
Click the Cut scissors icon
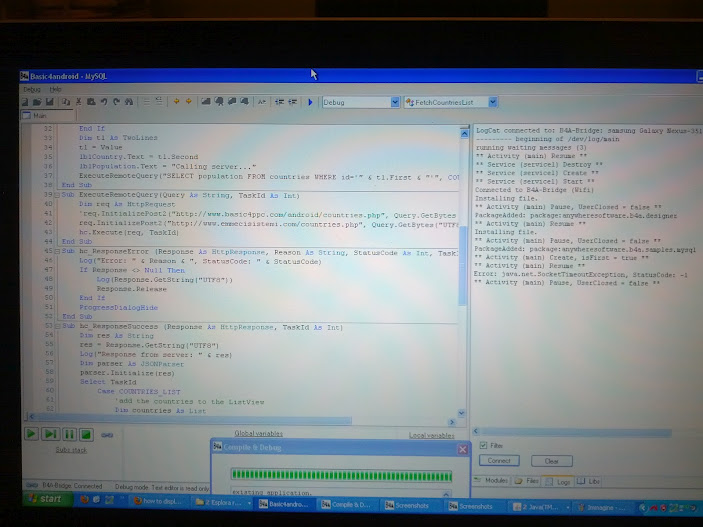point(78,102)
